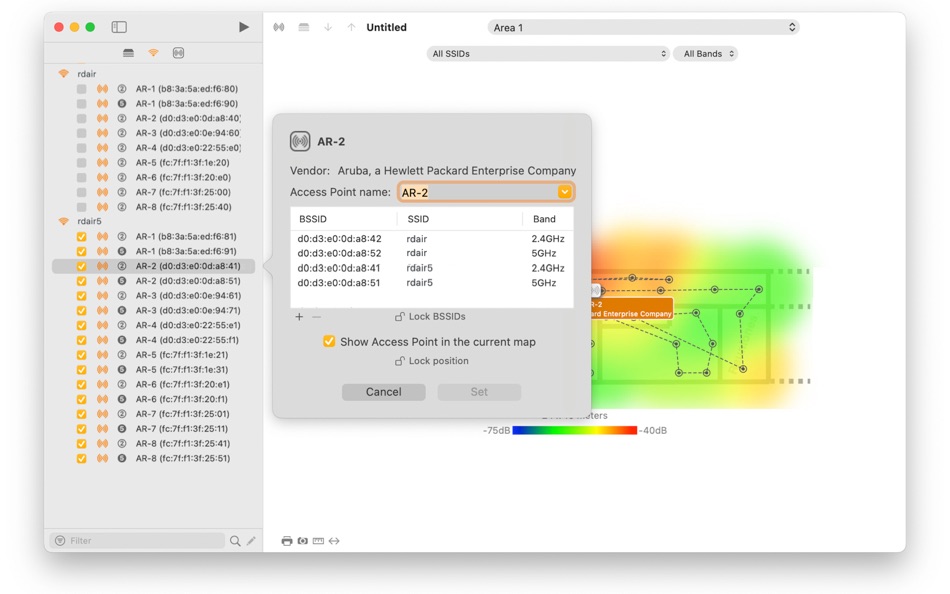This screenshot has height=594, width=950.
Task: Click the access point icon of AR-4 (d0:d3:e0:22:55:e1)
Action: (102, 325)
